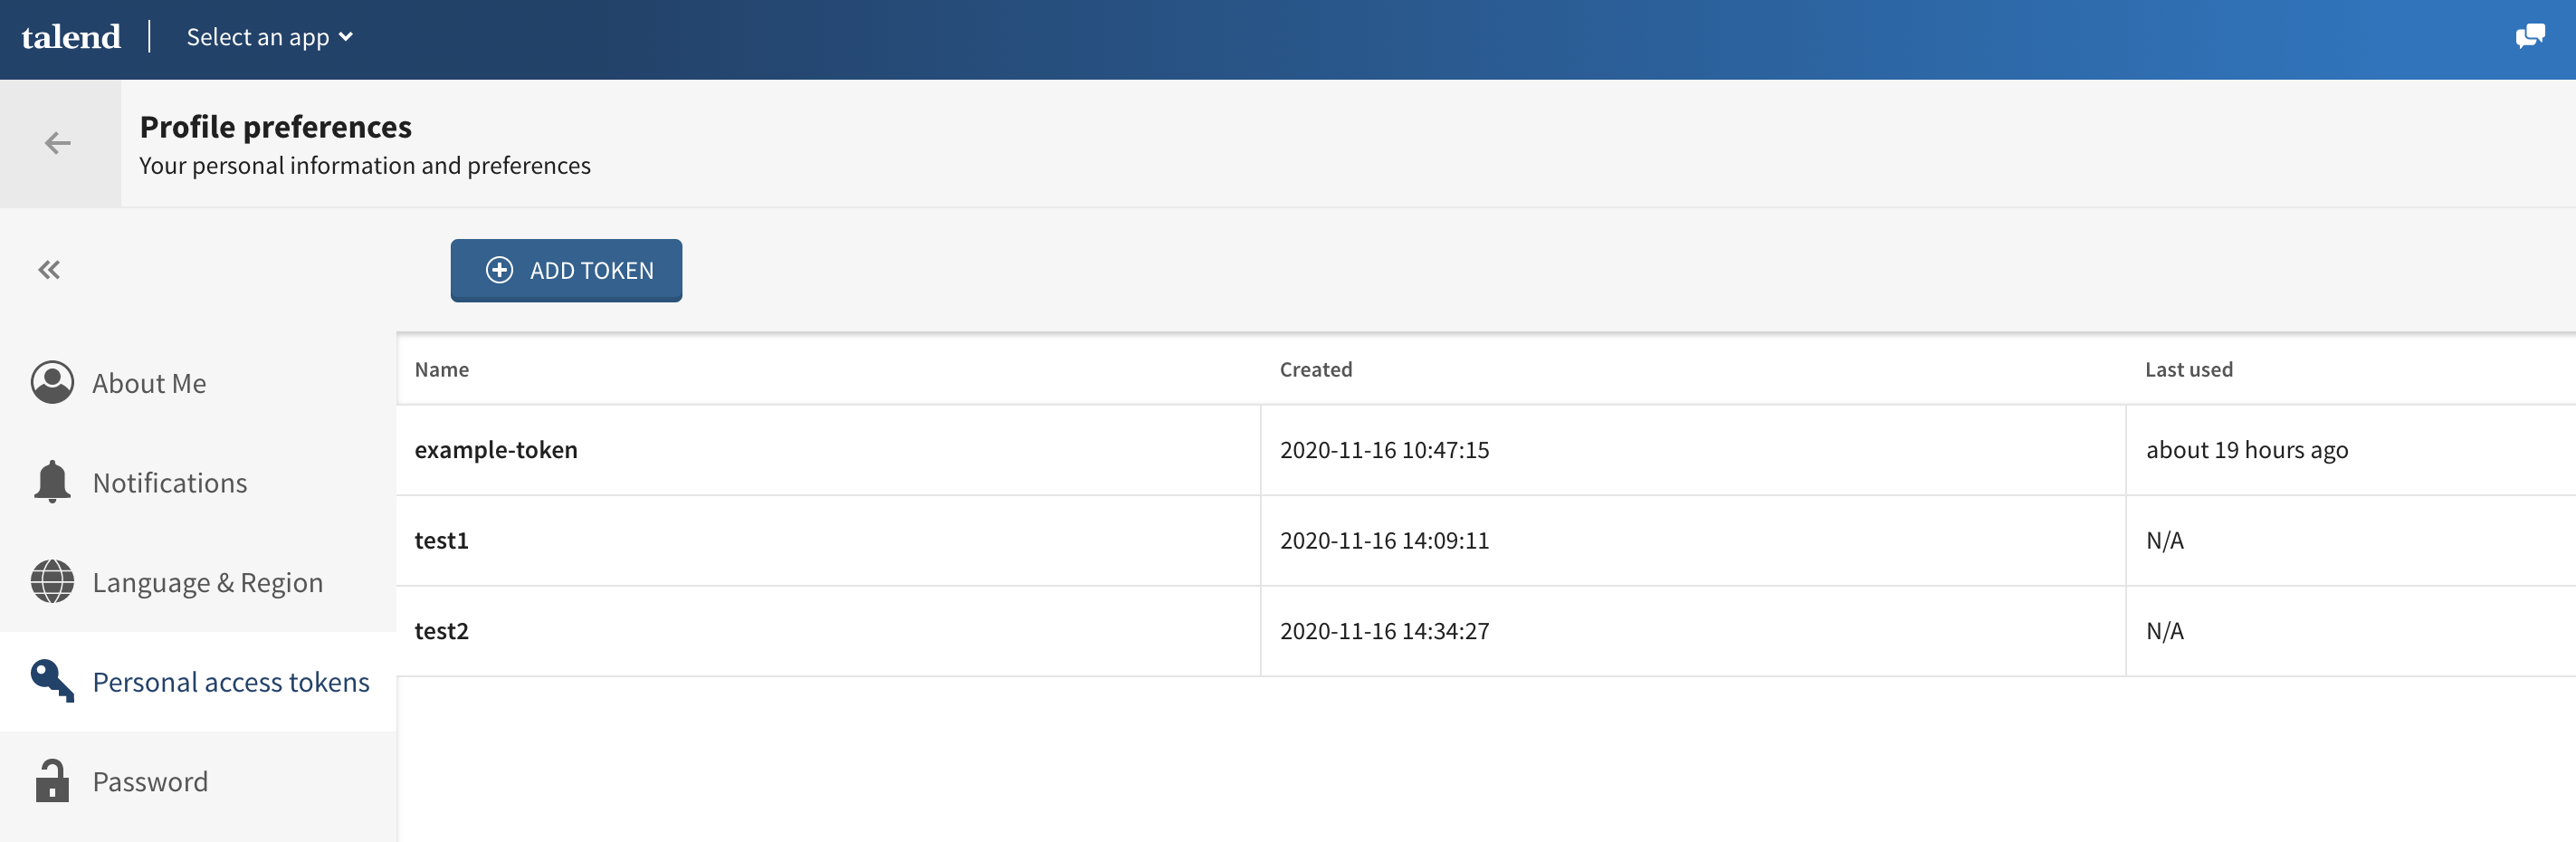Screen dimensions: 2576x842
Task: Open the Select an app dropdown
Action: coord(269,37)
